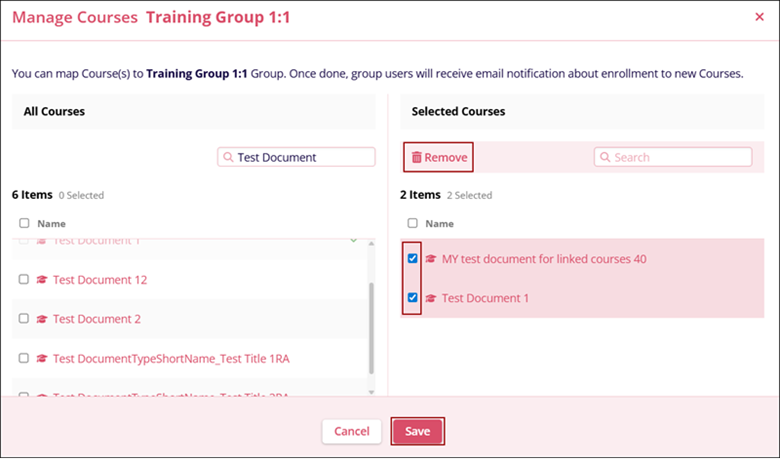Toggle select-all checkbox in All Courses header

tap(24, 224)
